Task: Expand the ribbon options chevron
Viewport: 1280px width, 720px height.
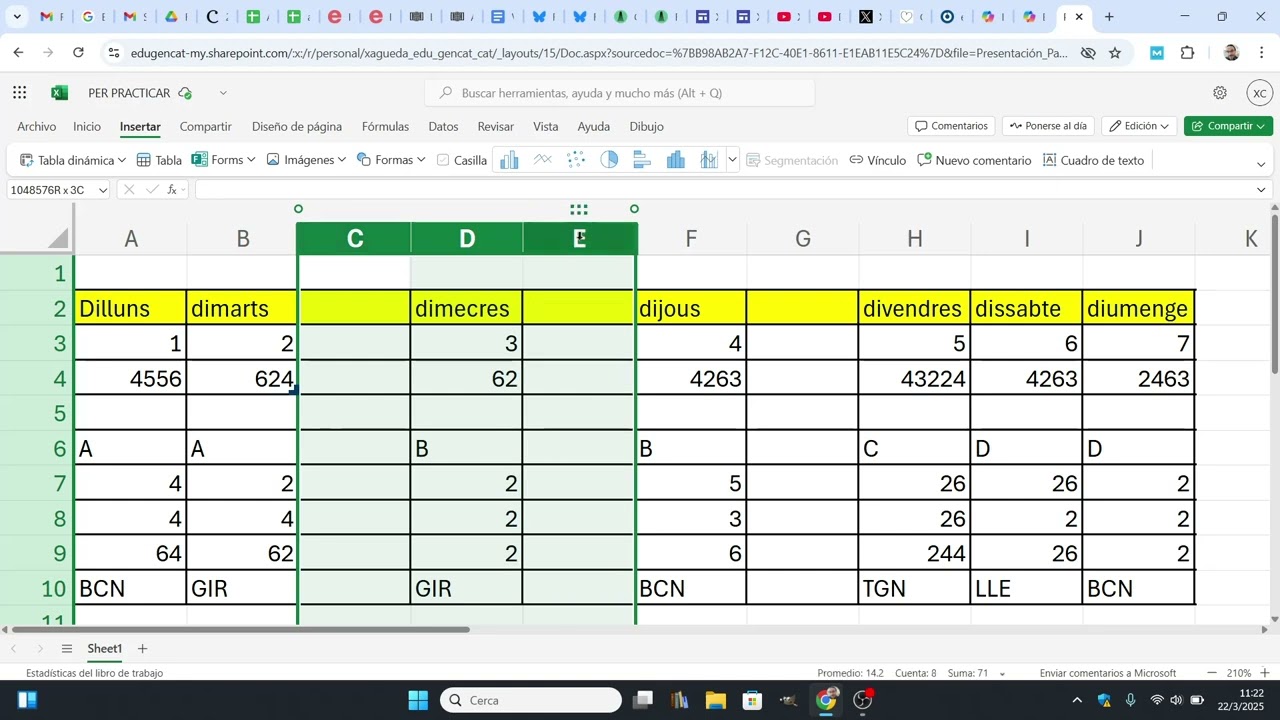Action: (x=1261, y=164)
